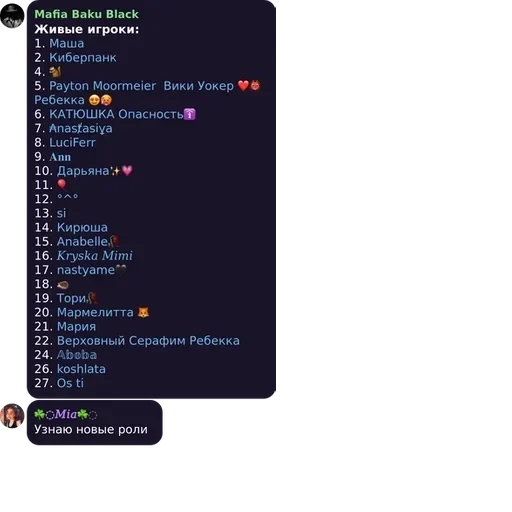Open player Маша's profile link
Viewport: 512px width, 512px height.
[67, 43]
